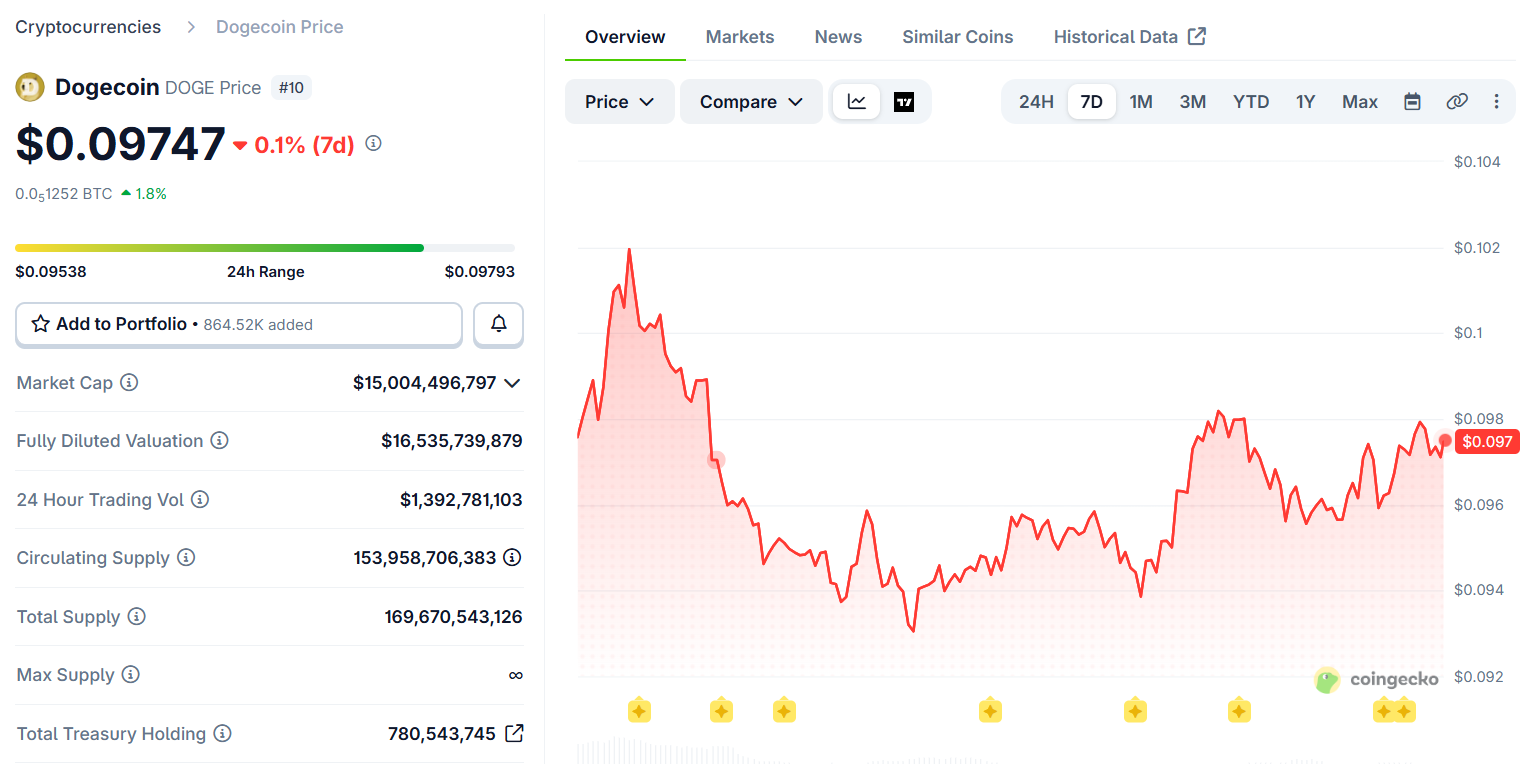Open the Compare dropdown
1535x764 pixels.
751,101
